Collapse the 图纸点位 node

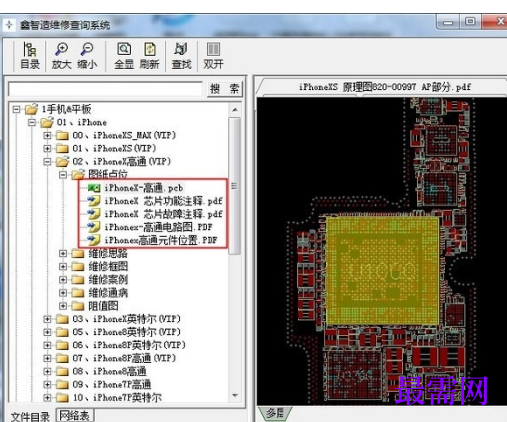pyautogui.click(x=63, y=175)
